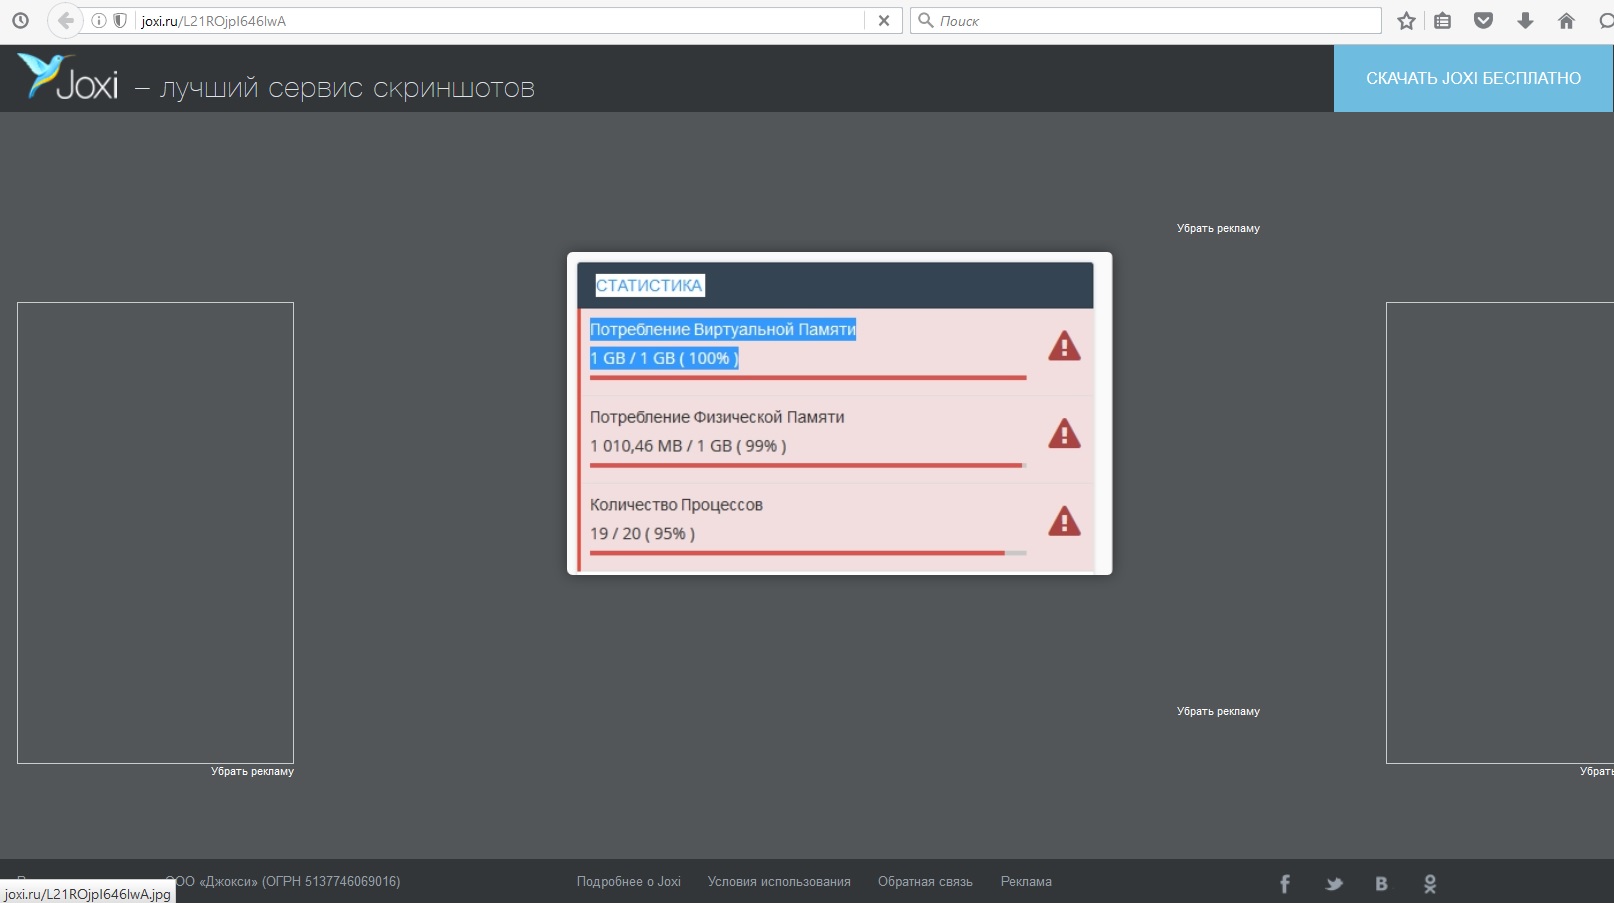Open the Twitter icon in the footer

tap(1334, 884)
